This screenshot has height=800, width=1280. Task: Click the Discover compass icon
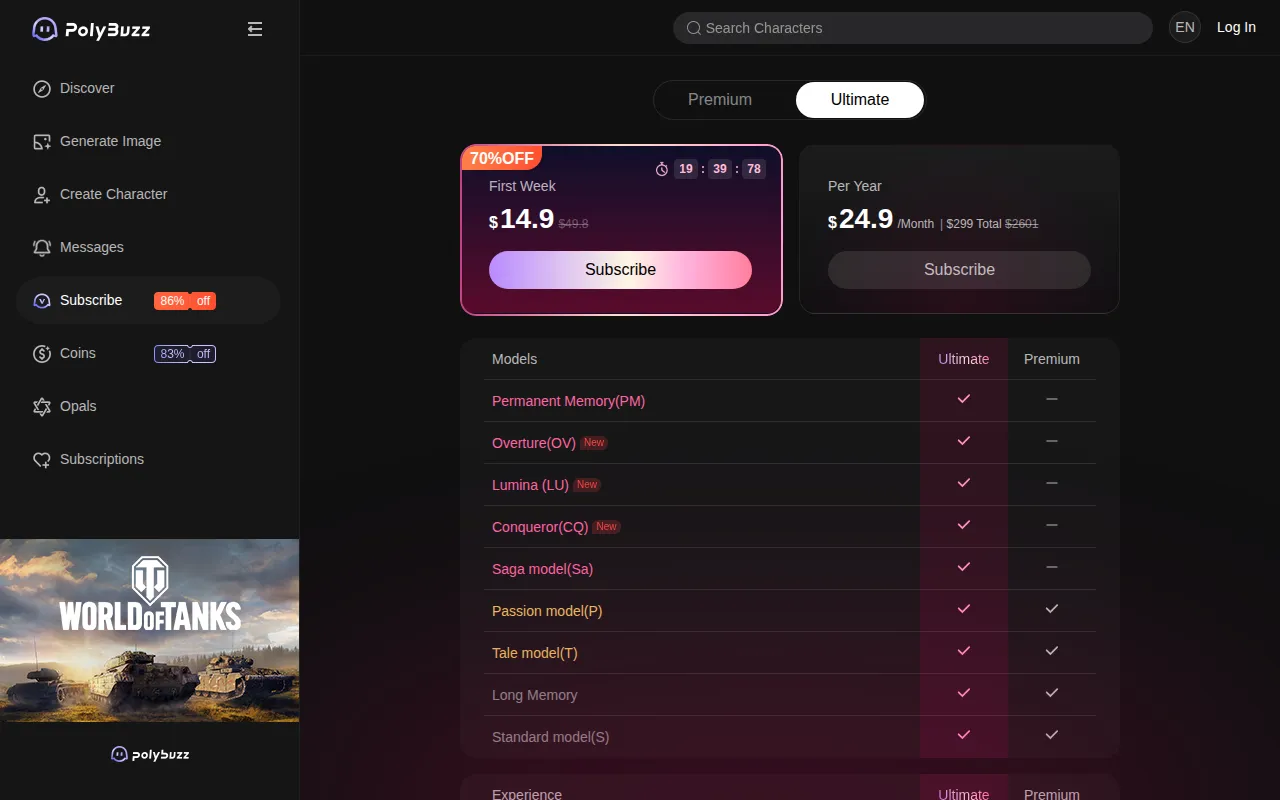42,88
